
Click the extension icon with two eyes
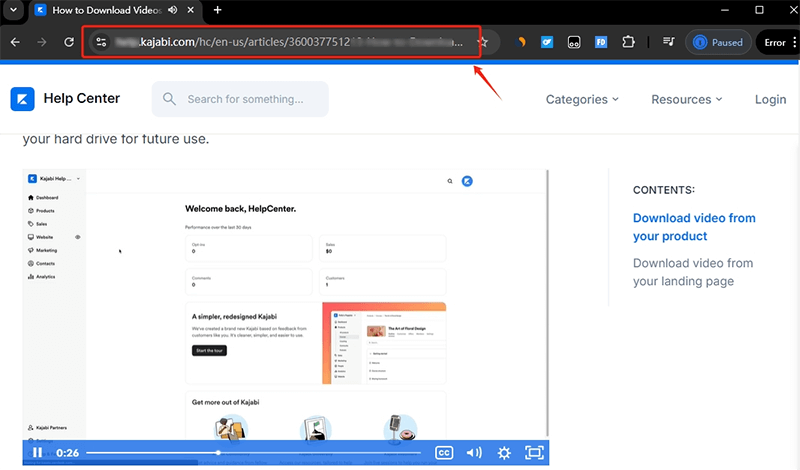tap(574, 42)
